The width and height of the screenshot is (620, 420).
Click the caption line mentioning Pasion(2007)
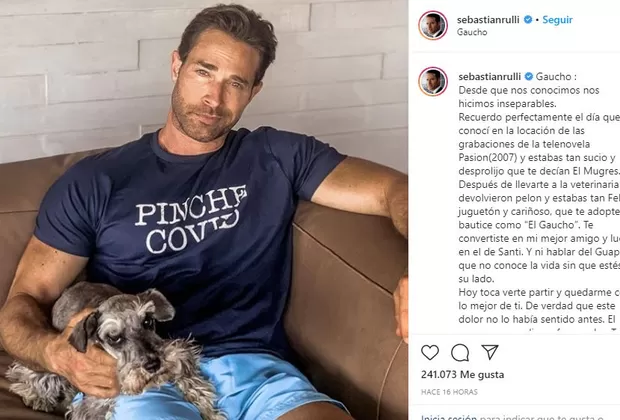537,157
